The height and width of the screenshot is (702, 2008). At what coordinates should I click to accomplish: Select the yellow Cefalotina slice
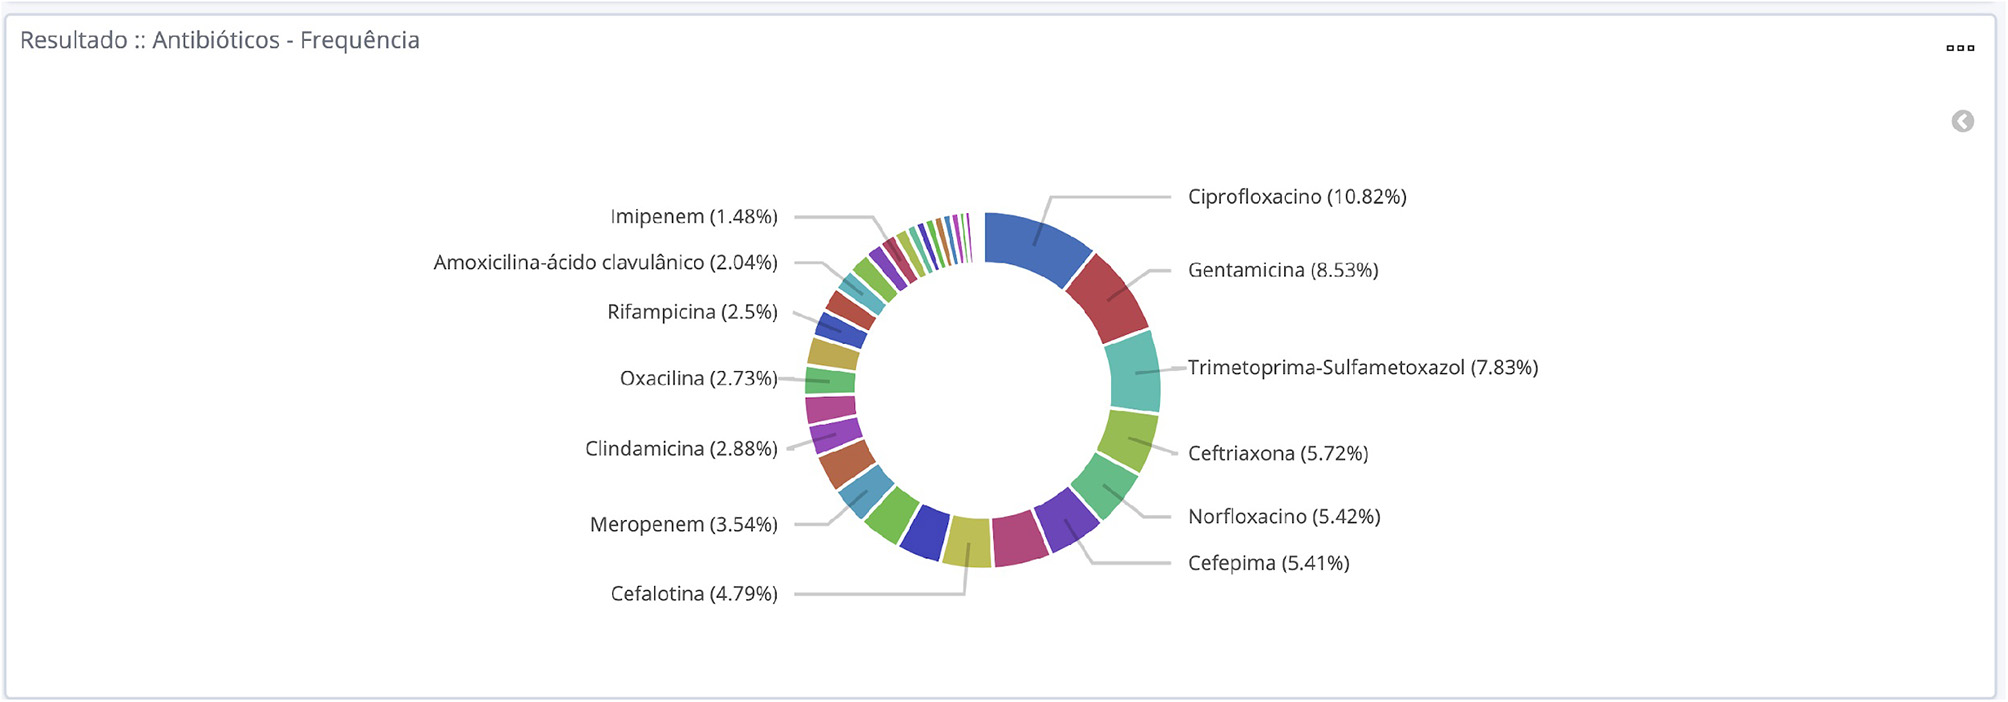coord(967,541)
